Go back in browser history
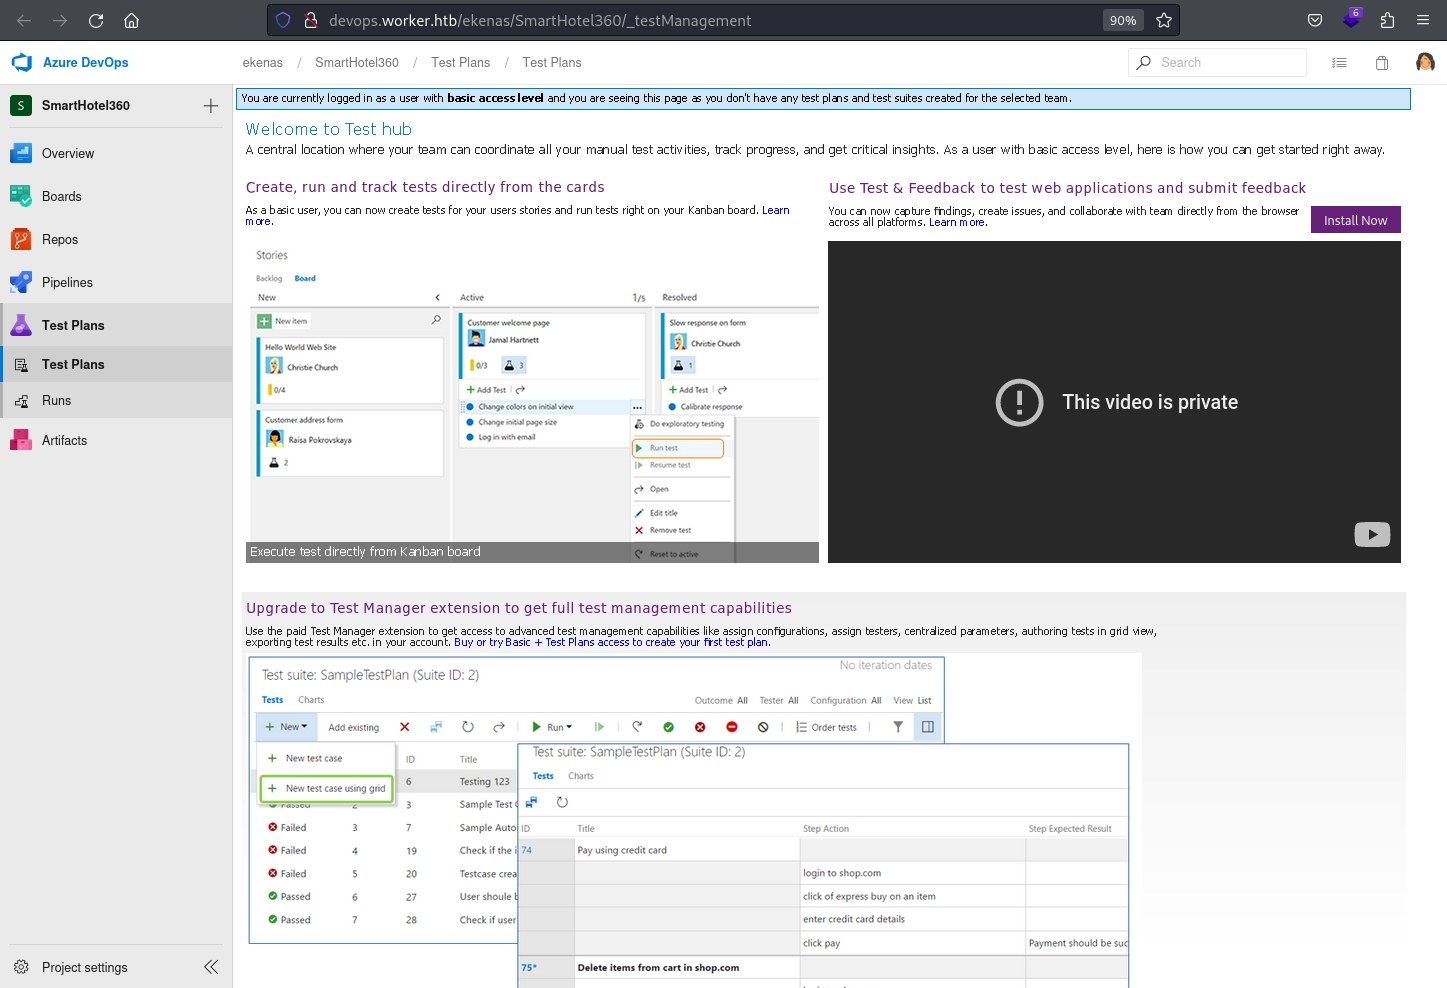Image resolution: width=1447 pixels, height=988 pixels. tap(24, 20)
